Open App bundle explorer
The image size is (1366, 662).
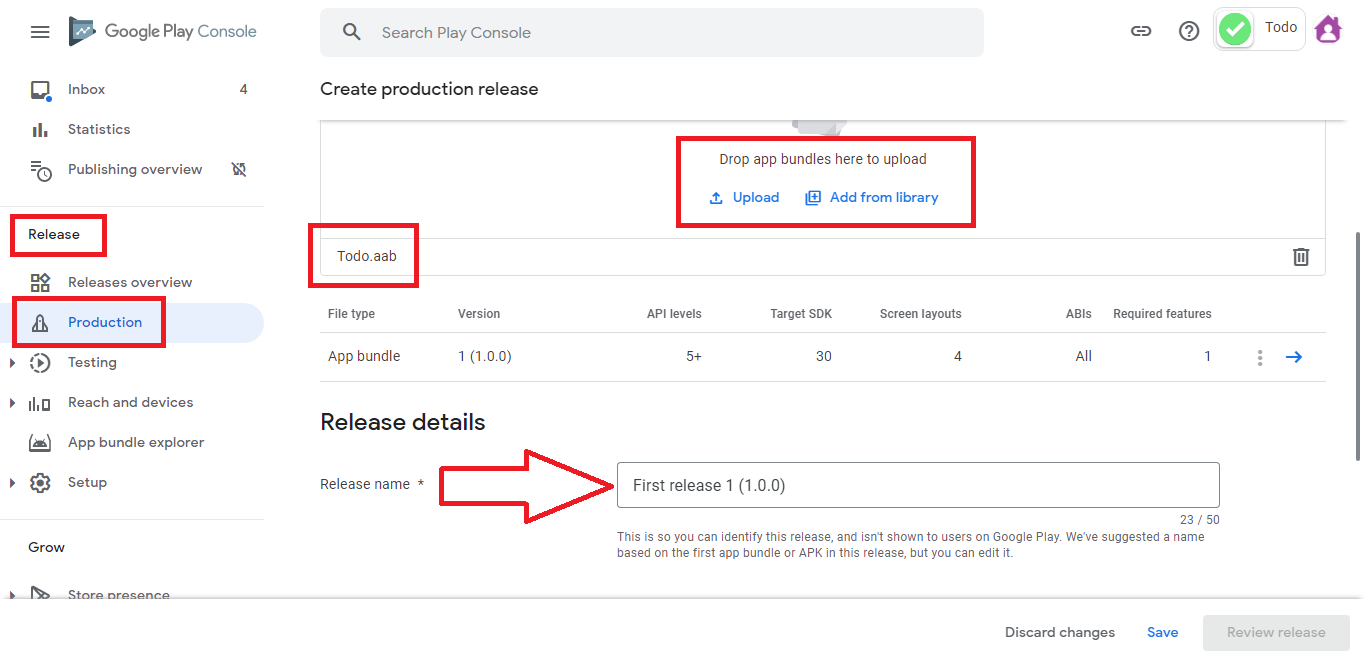[135, 442]
